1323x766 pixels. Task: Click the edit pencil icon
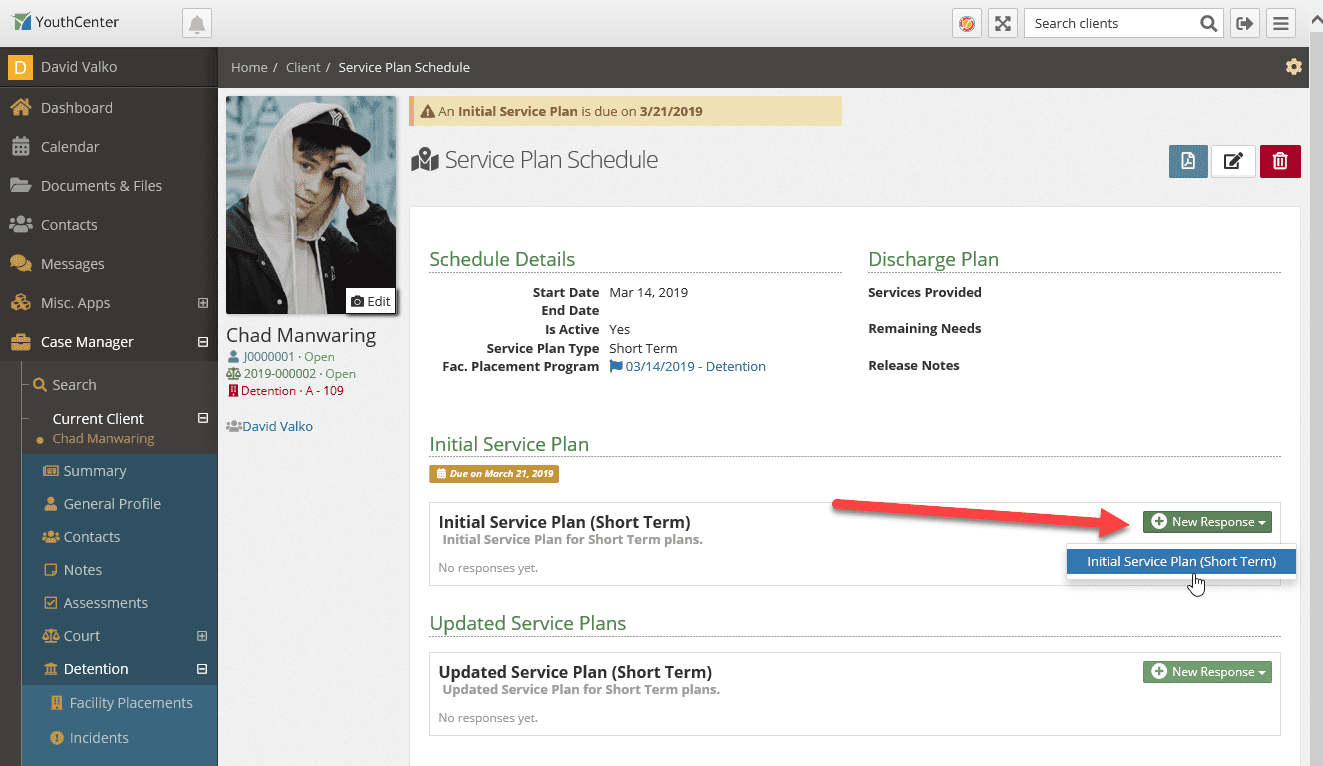coord(1233,160)
